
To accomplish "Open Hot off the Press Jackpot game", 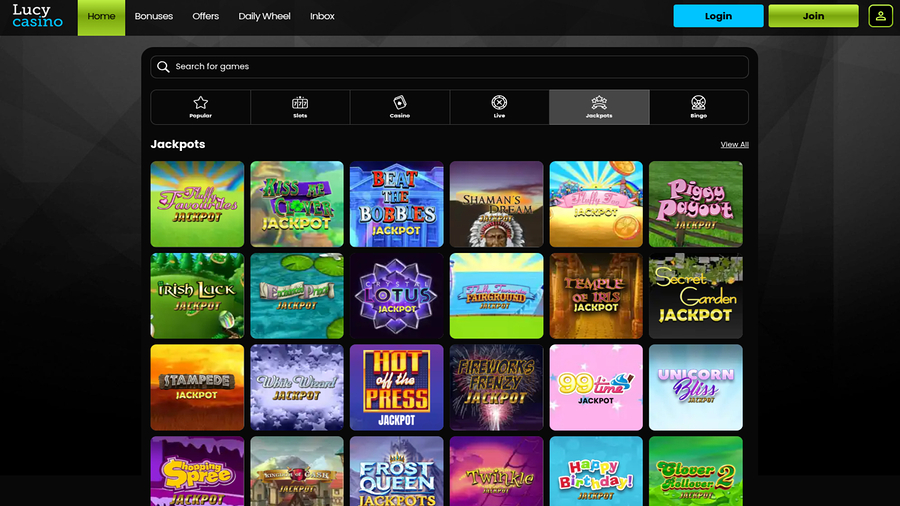I will tap(397, 388).
